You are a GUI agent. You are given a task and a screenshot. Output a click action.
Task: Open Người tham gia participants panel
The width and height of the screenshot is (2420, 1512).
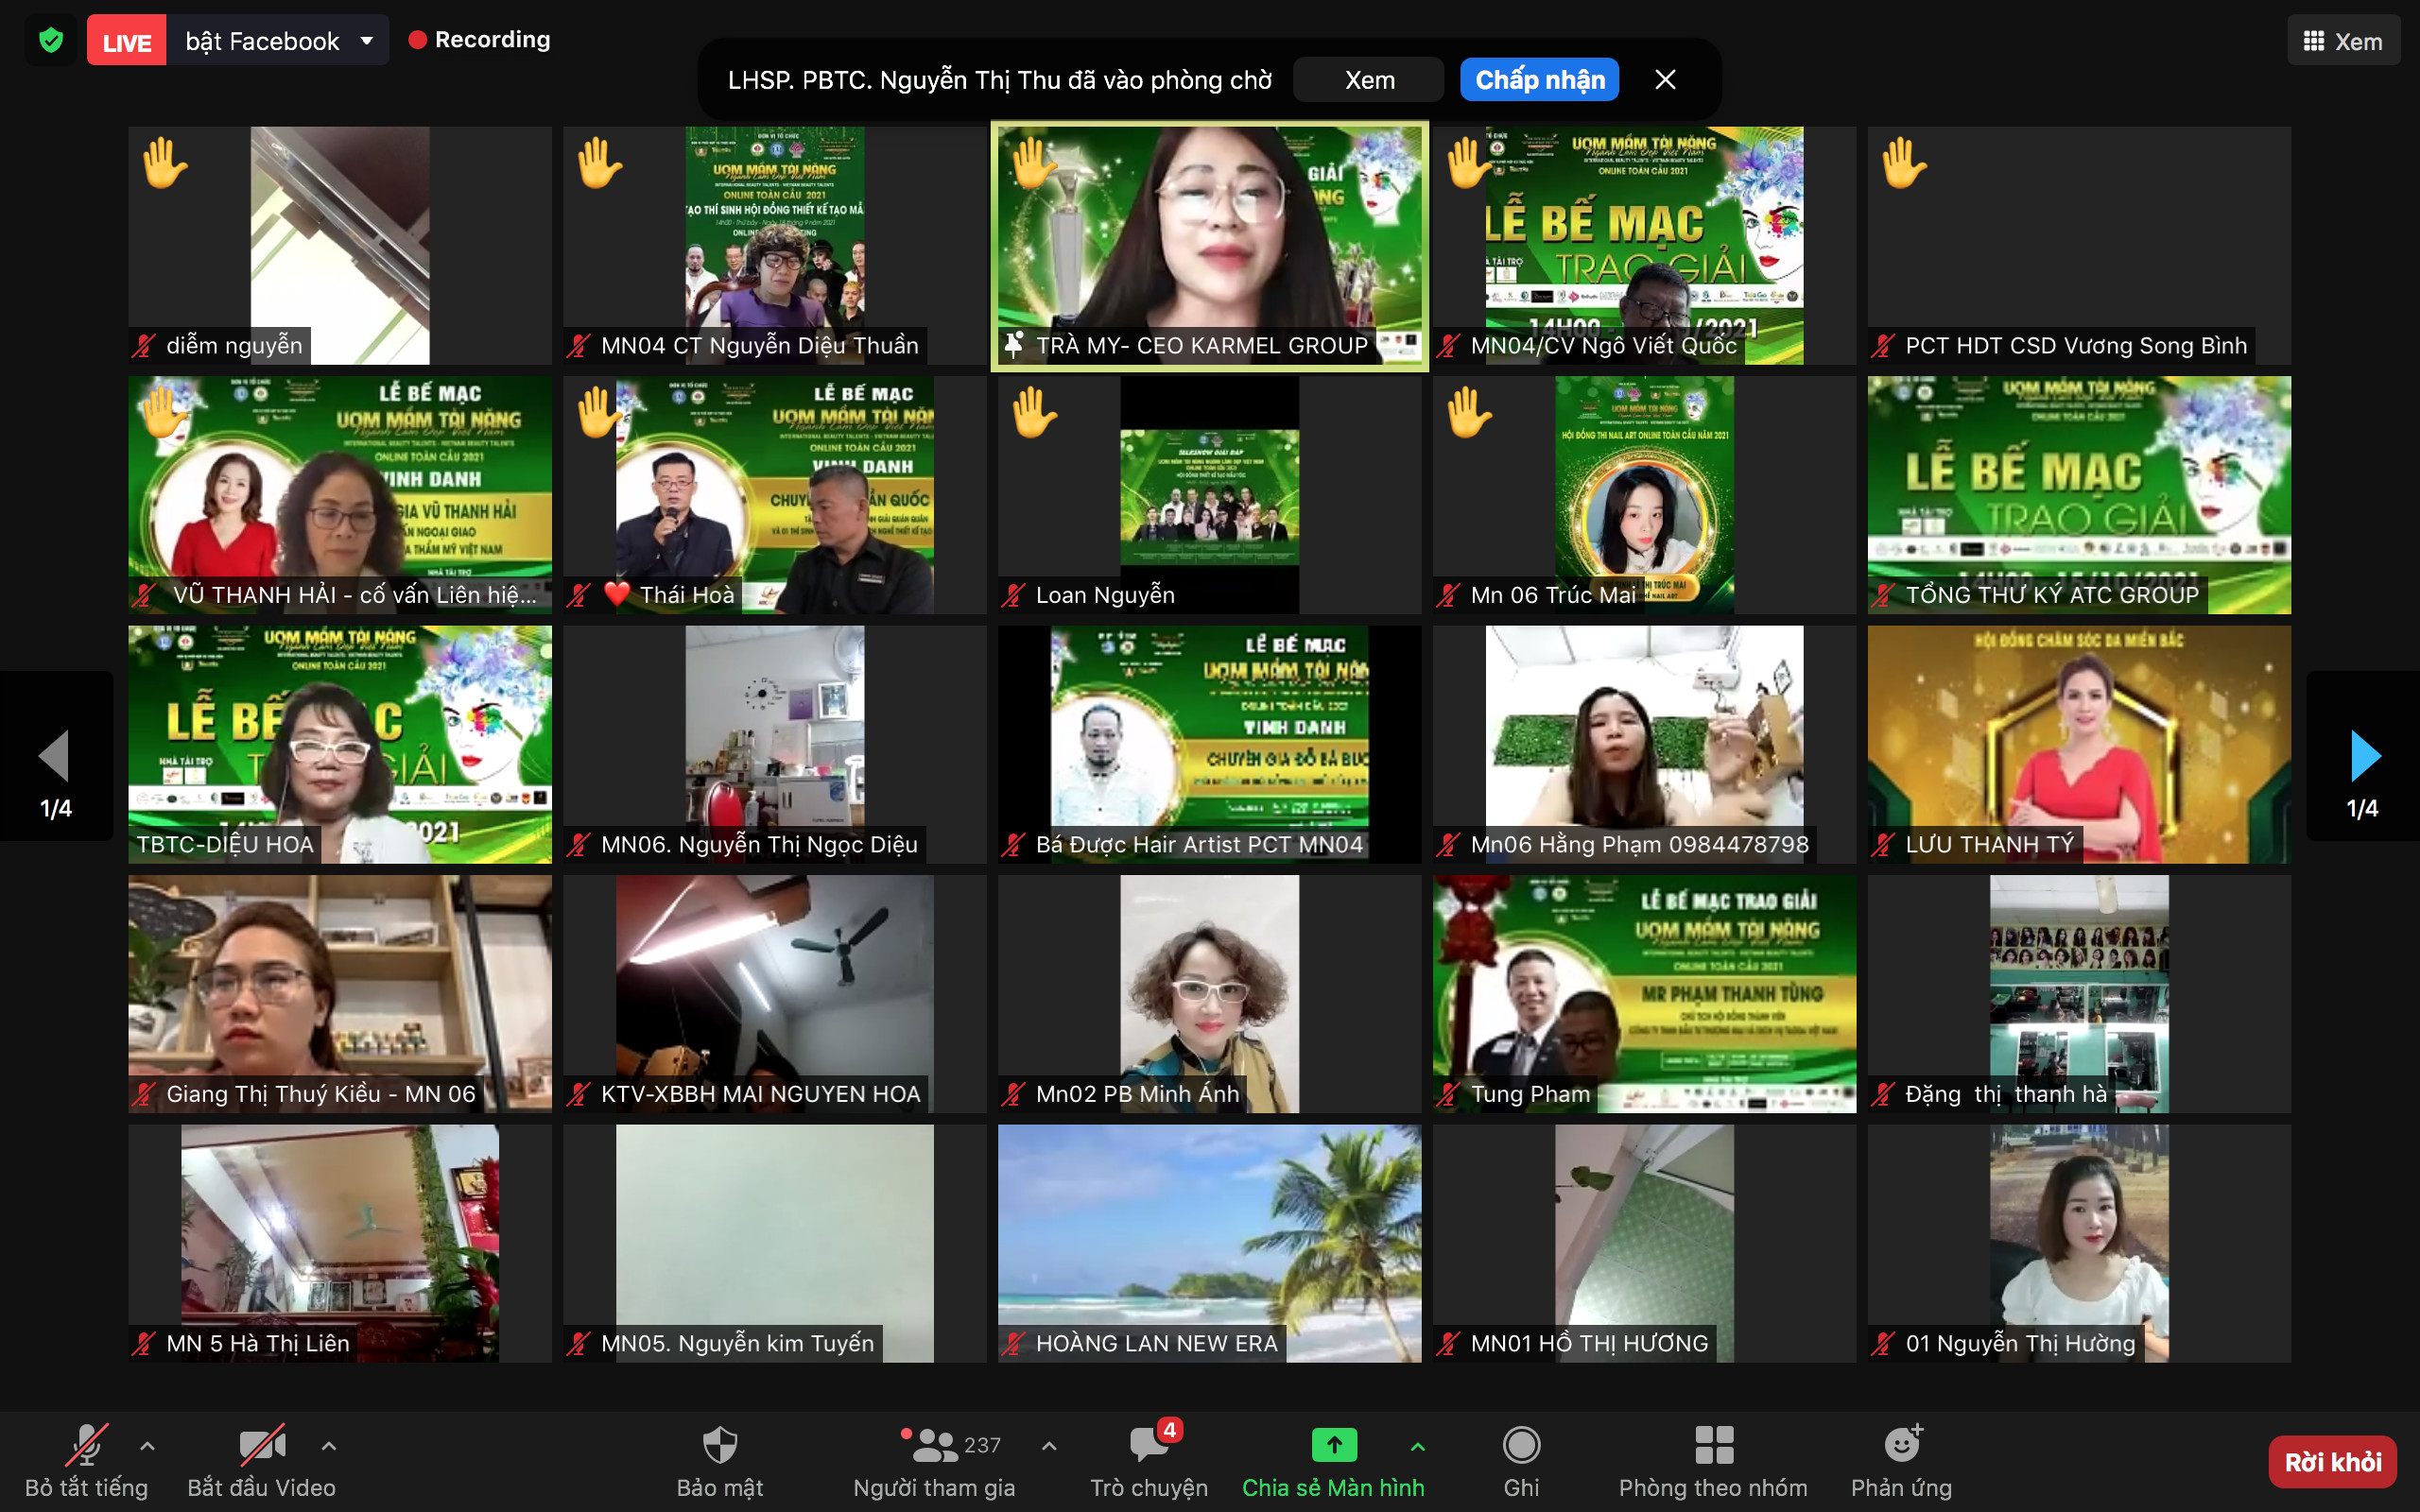pos(934,1461)
